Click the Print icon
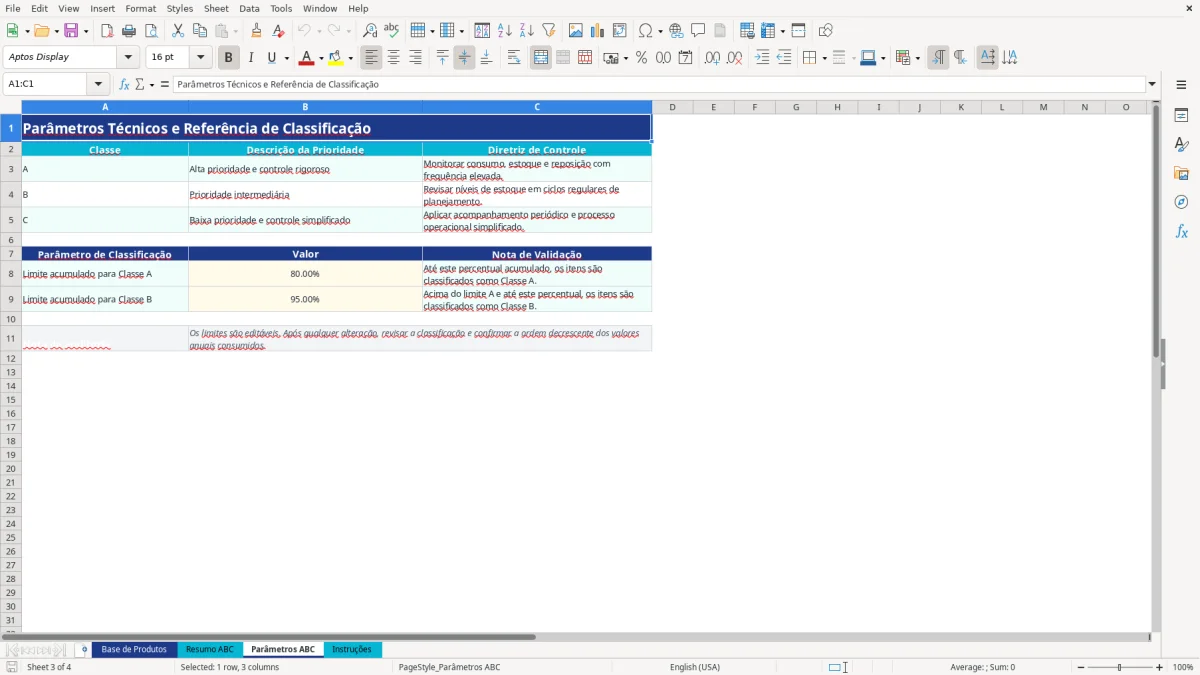 click(x=129, y=31)
